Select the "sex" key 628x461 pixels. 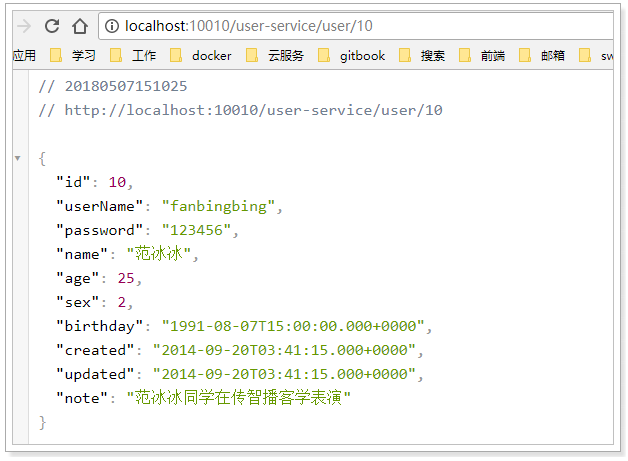click(78, 302)
